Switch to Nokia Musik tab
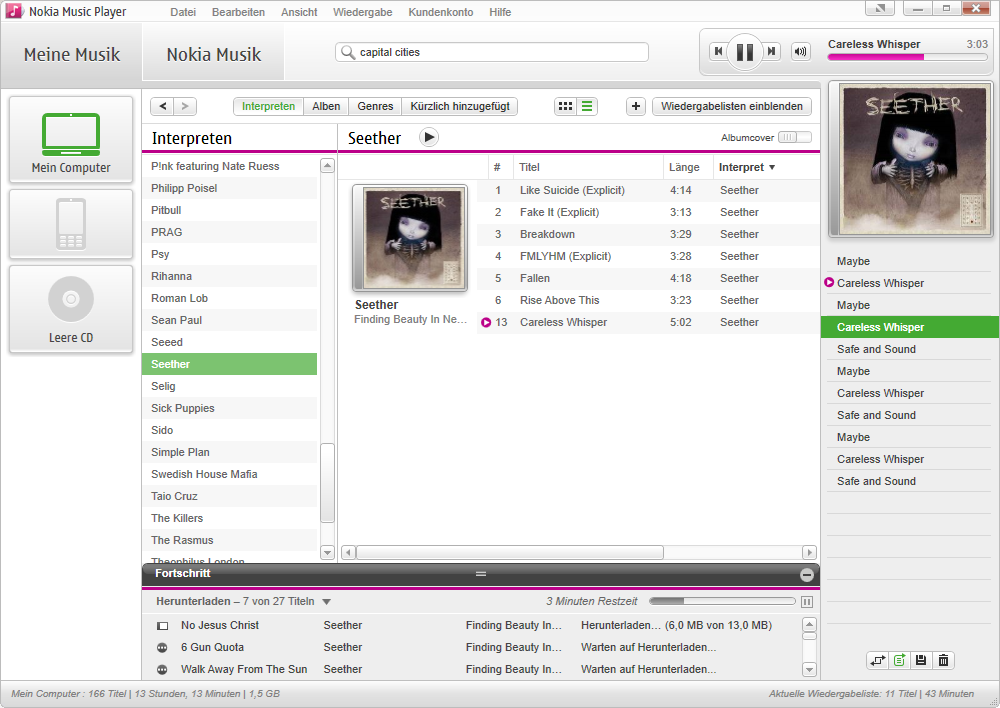1000x708 pixels. point(214,54)
